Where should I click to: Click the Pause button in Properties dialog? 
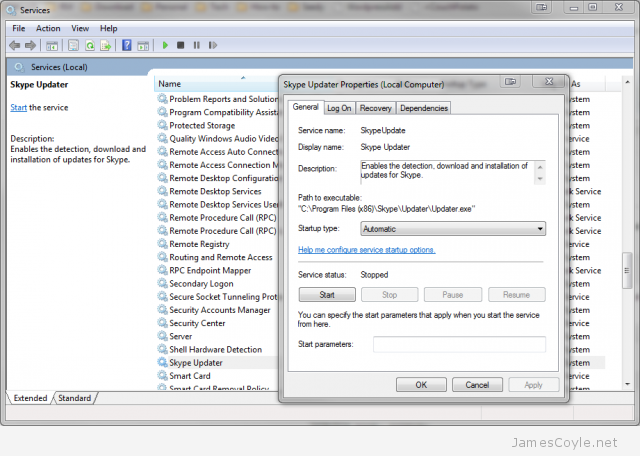tap(453, 295)
